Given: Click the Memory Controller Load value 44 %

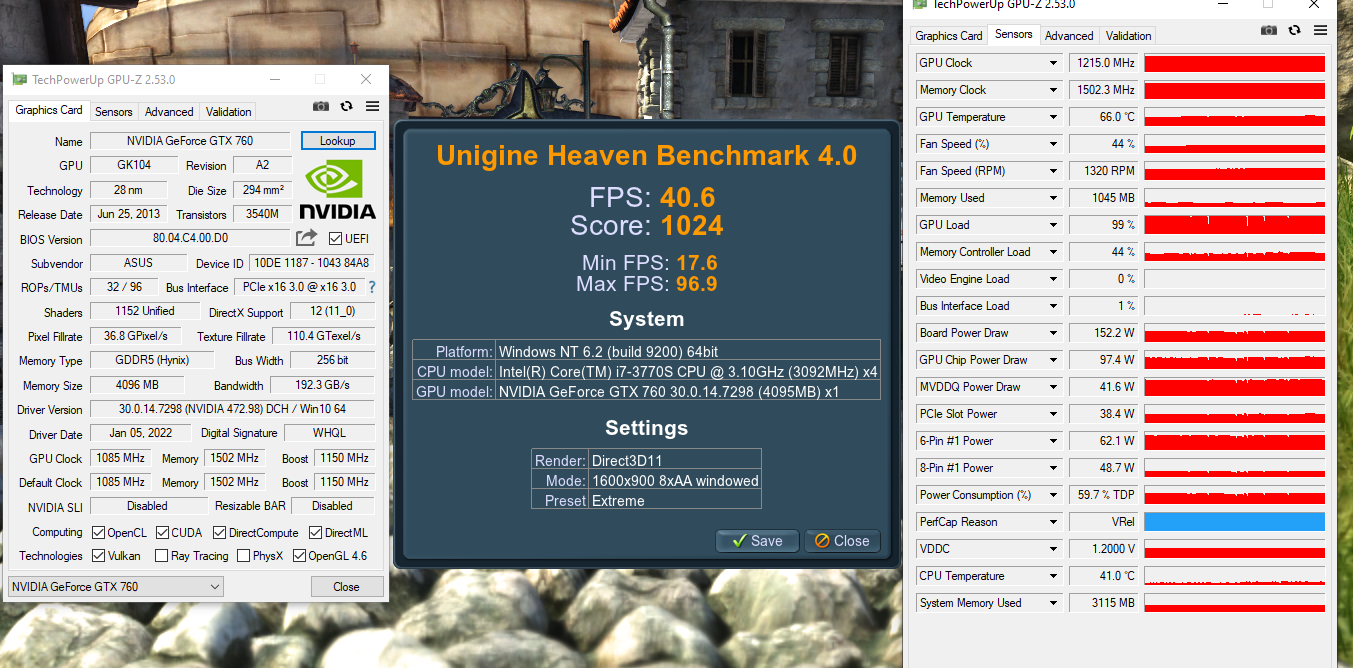Looking at the screenshot, I should (1105, 252).
